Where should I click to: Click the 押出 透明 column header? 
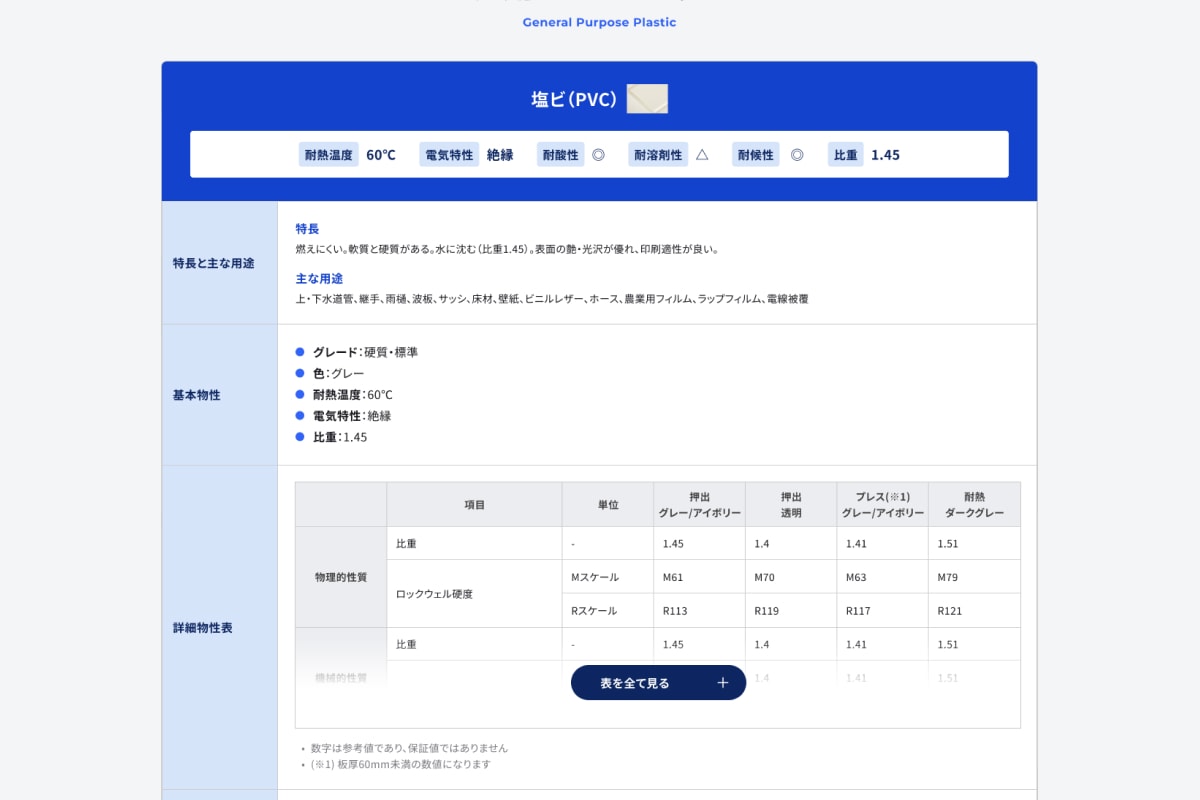pos(790,504)
